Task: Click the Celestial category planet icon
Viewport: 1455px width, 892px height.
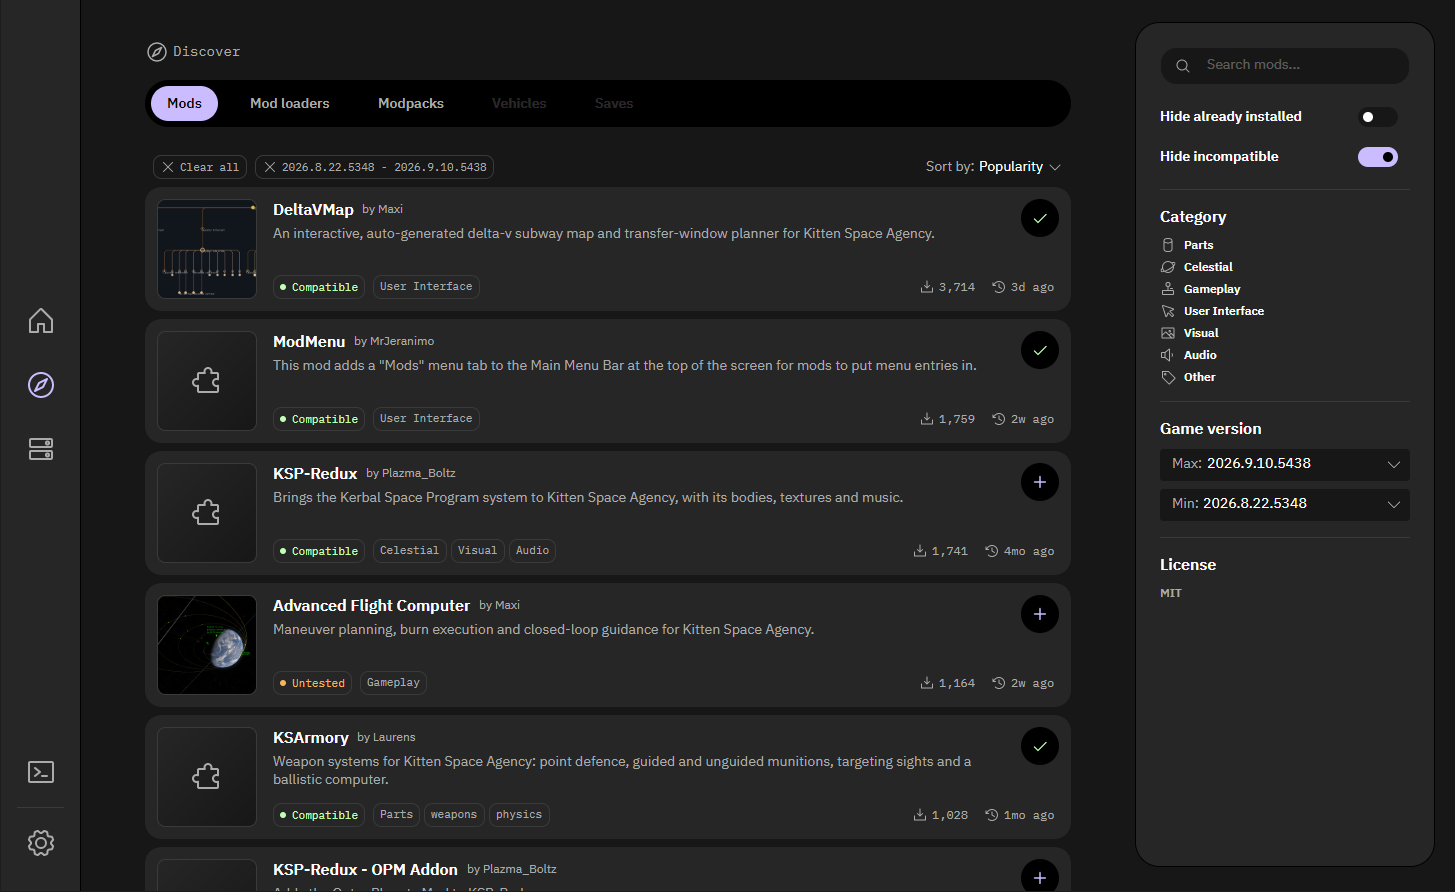Action: click(1167, 267)
